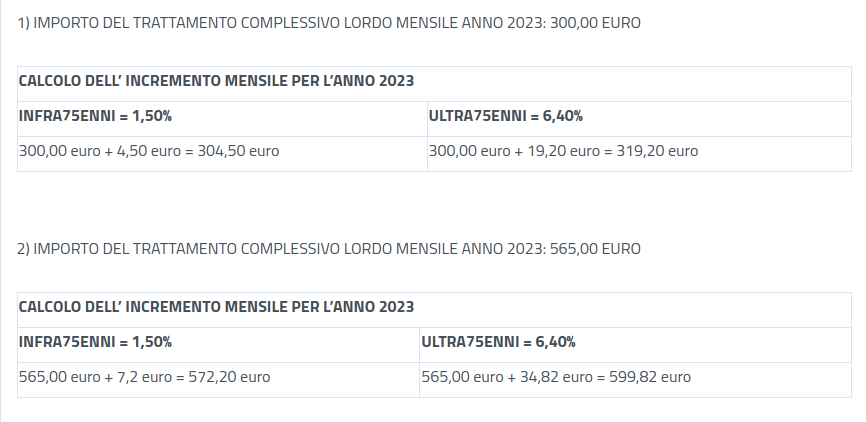This screenshot has height=422, width=866.
Task: Select the second table's 'Calcolo dell'incremento mensile' header
Action: tap(216, 307)
